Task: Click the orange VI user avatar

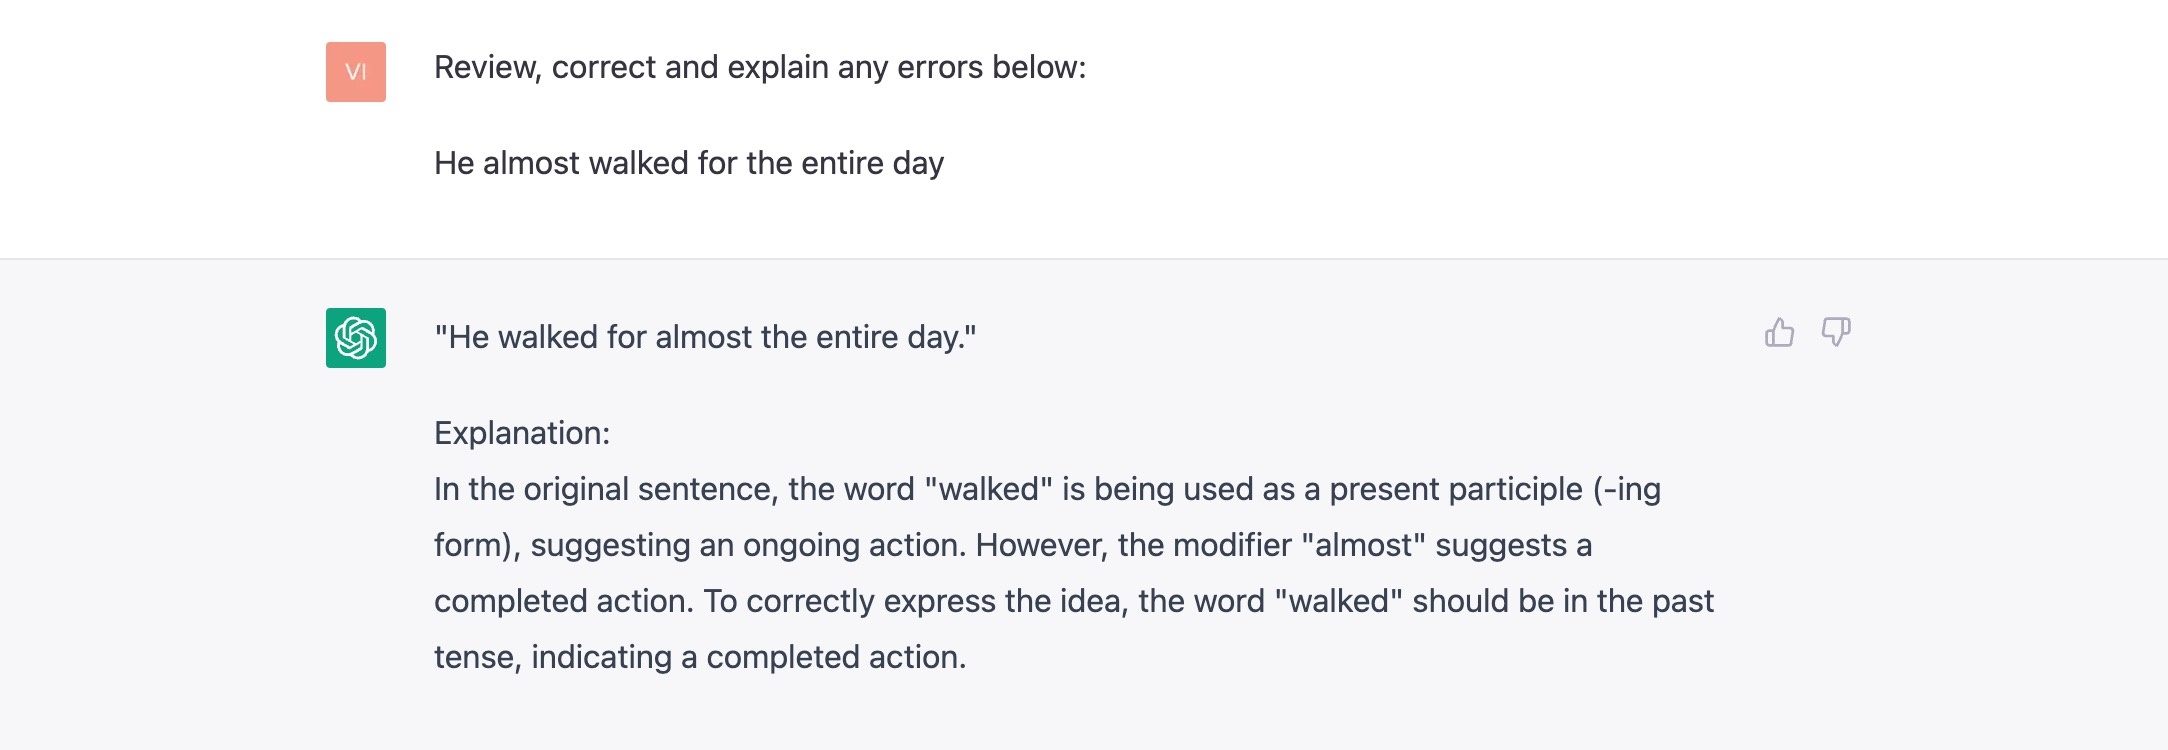Action: pyautogui.click(x=356, y=72)
